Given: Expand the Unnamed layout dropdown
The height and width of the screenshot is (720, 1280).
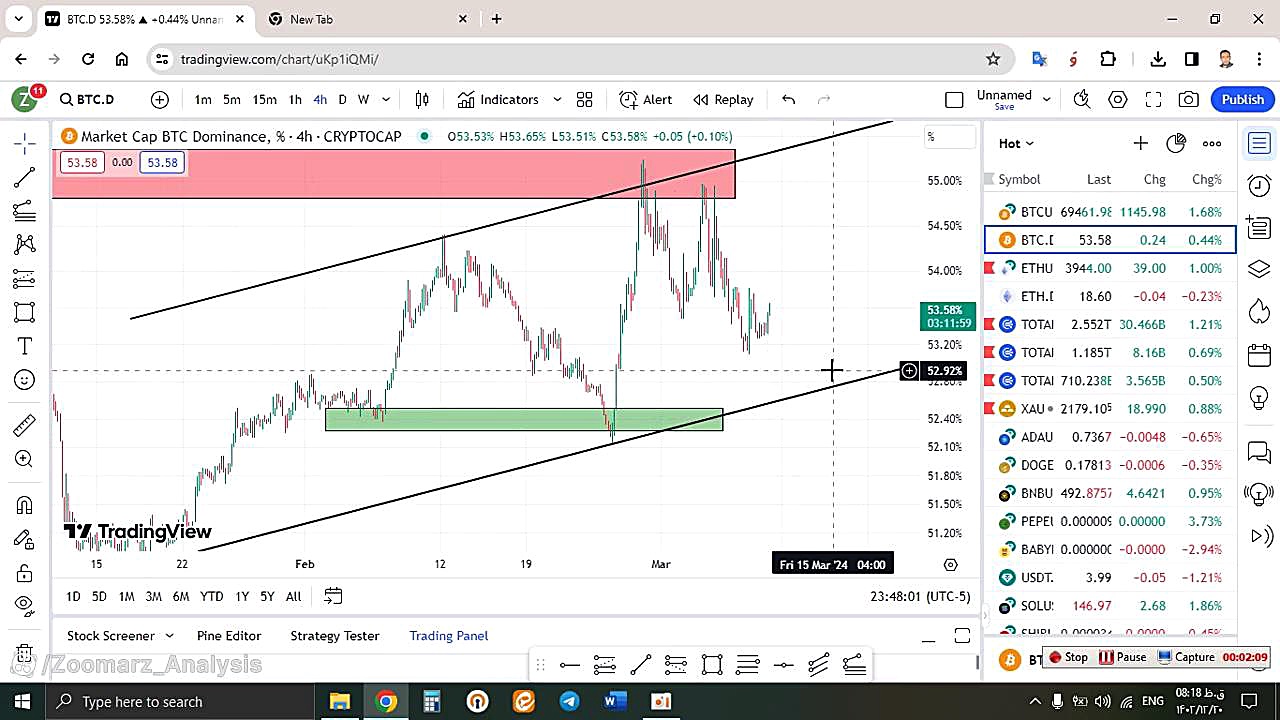Looking at the screenshot, I should click(x=1047, y=99).
